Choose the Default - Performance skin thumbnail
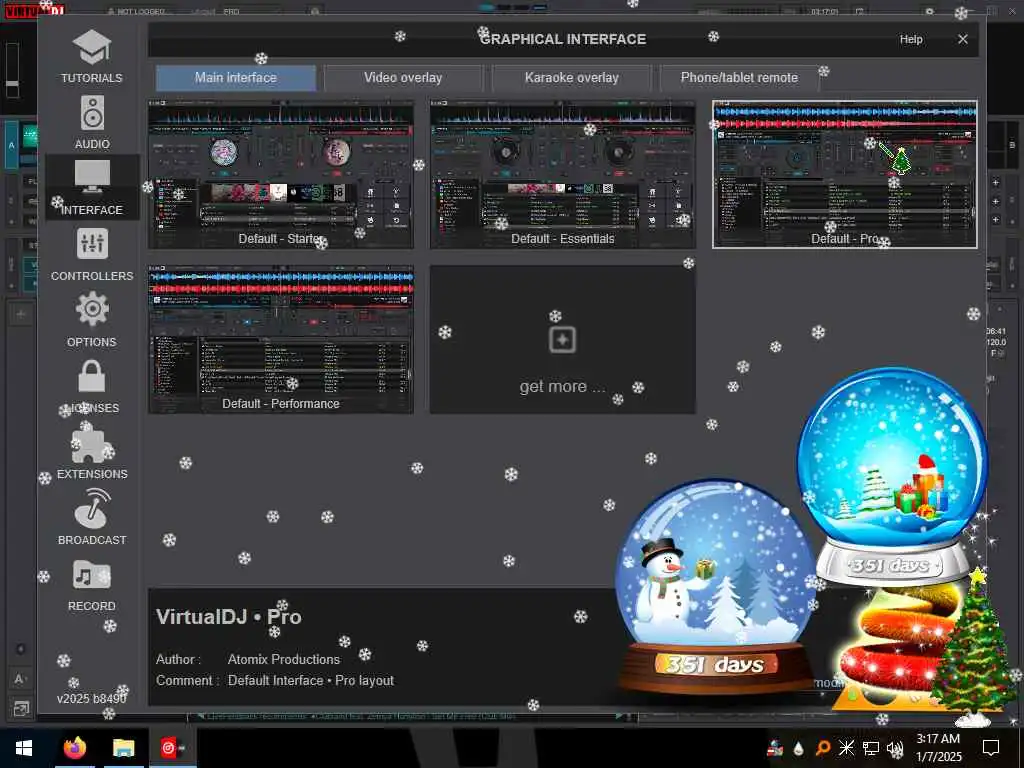1024x768 pixels. [281, 340]
